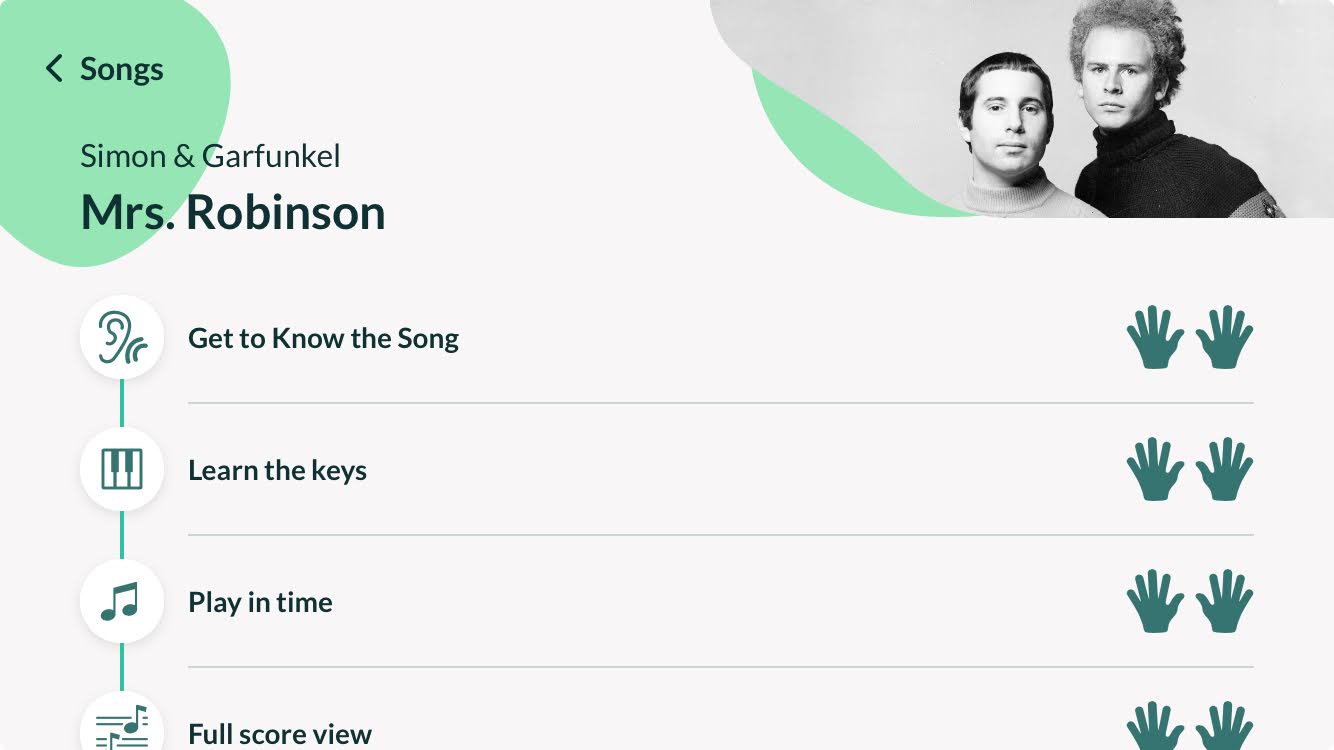This screenshot has width=1334, height=750.
Task: Click the sheet music icon for Full score view
Action: point(122,726)
